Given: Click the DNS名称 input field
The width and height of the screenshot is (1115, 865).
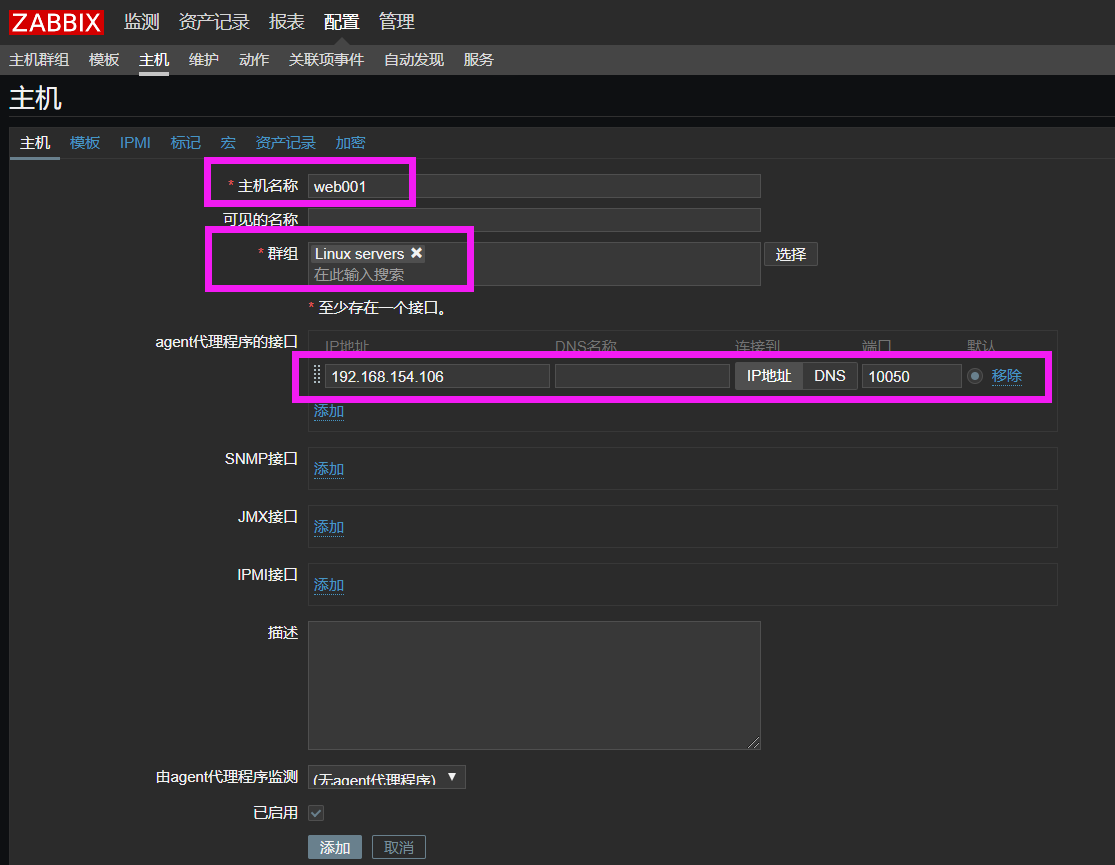Looking at the screenshot, I should [x=642, y=376].
